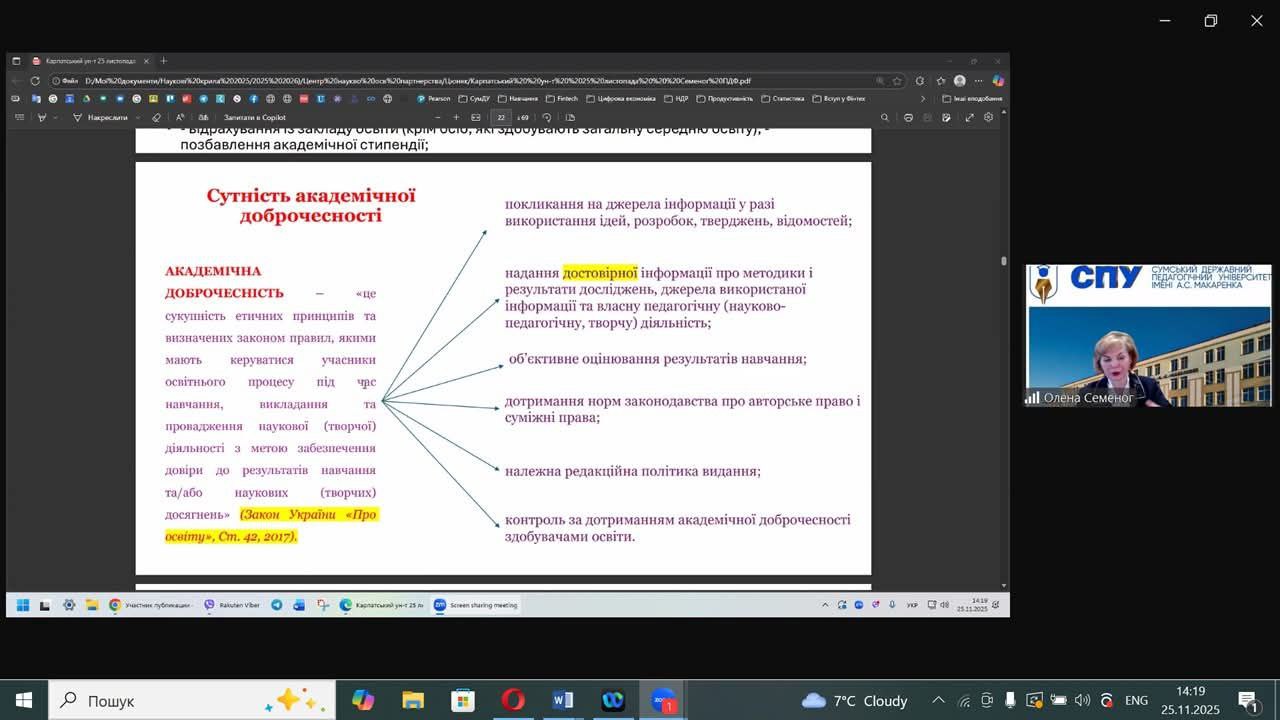Click the Запитати в Copilot button
The image size is (1280, 720).
(x=255, y=117)
